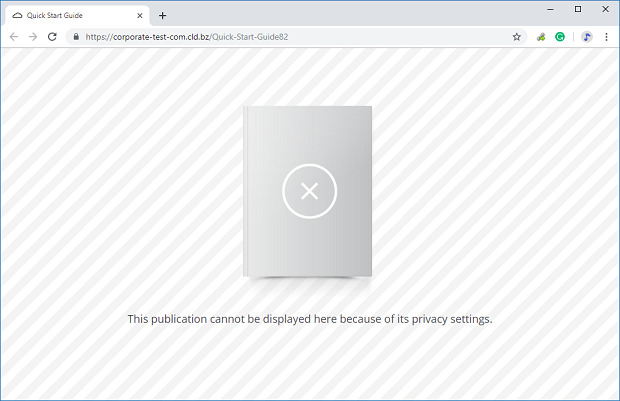Click the cloud favicon on the tab
This screenshot has width=620, height=401.
pyautogui.click(x=17, y=15)
